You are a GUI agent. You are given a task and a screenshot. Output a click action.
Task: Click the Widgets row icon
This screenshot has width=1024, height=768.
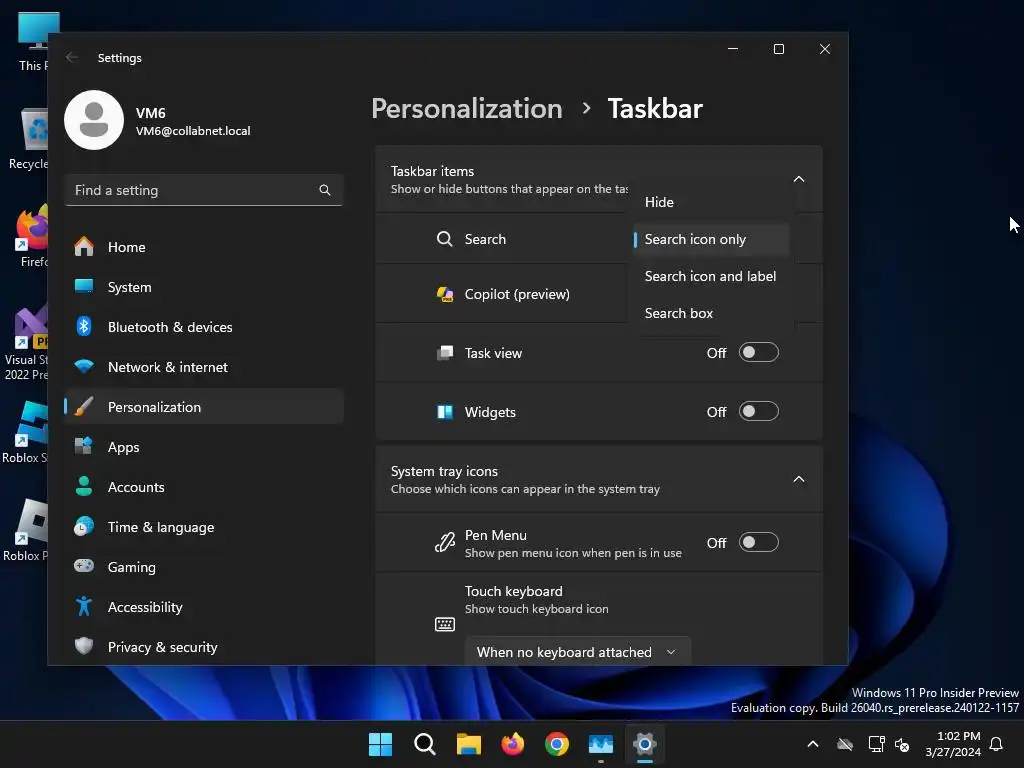pos(445,412)
